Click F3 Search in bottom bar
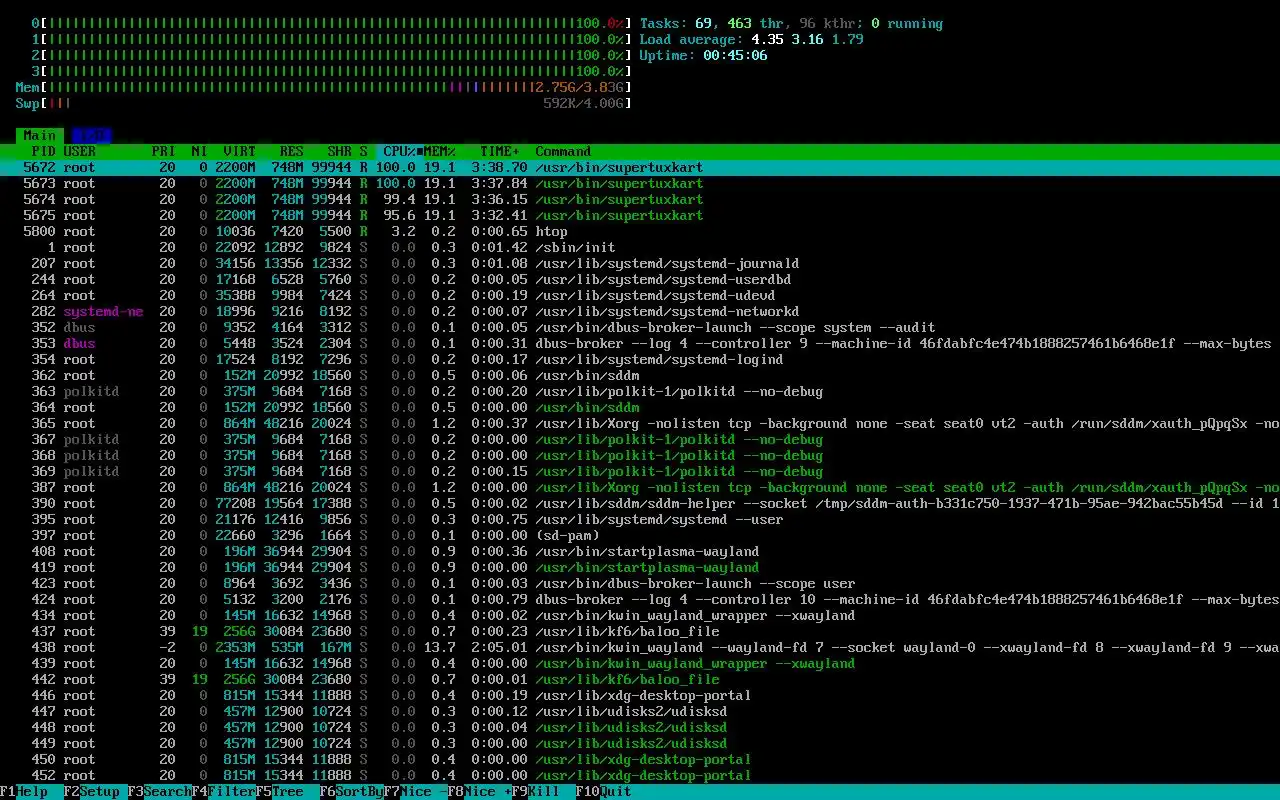1280x800 pixels. click(160, 791)
